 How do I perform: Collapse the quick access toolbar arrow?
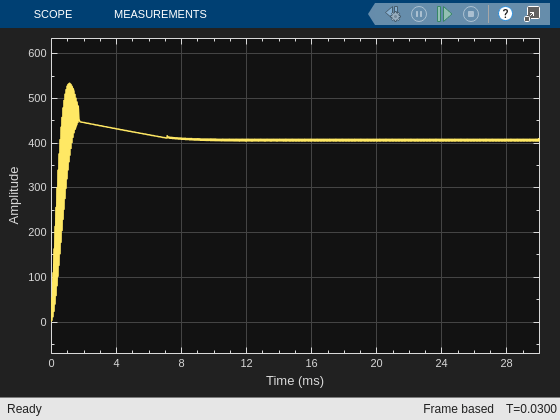[372, 14]
